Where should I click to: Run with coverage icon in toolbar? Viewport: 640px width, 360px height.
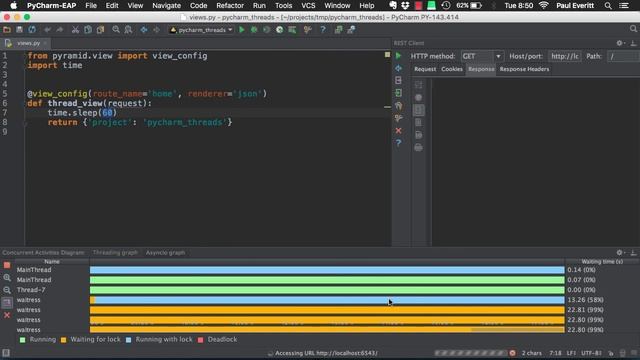tap(267, 29)
